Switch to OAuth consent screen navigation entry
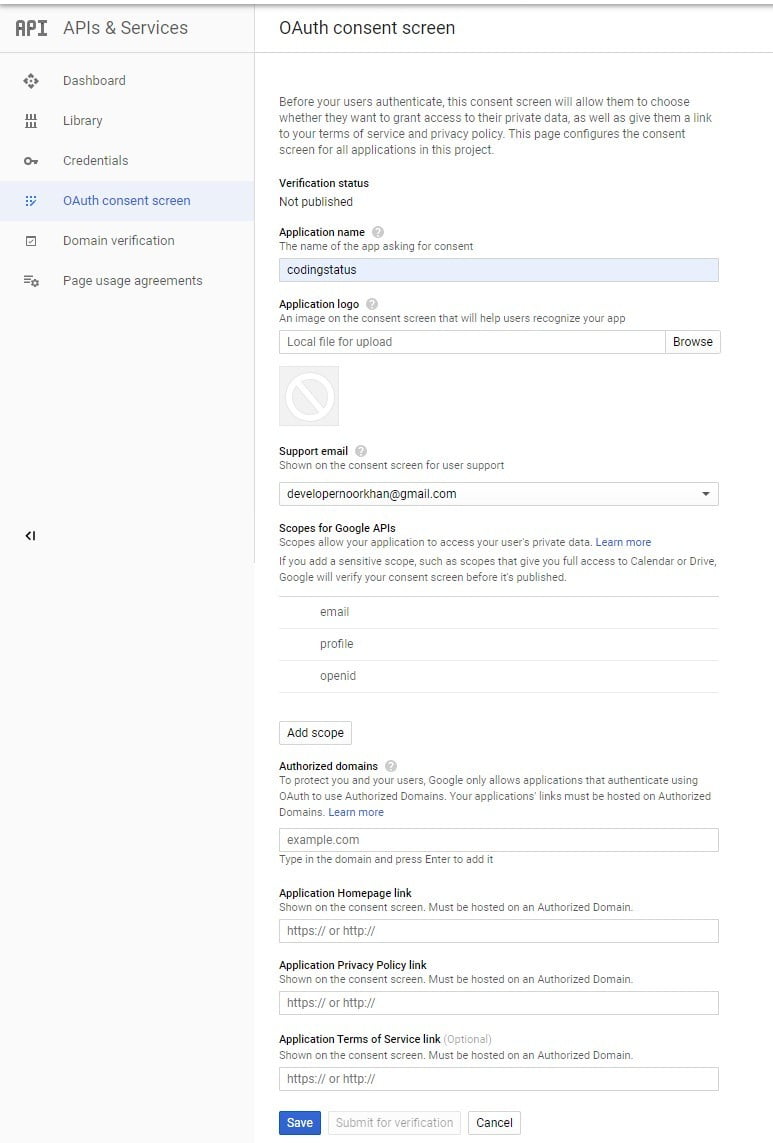Viewport: 773px width, 1143px height. coord(127,200)
